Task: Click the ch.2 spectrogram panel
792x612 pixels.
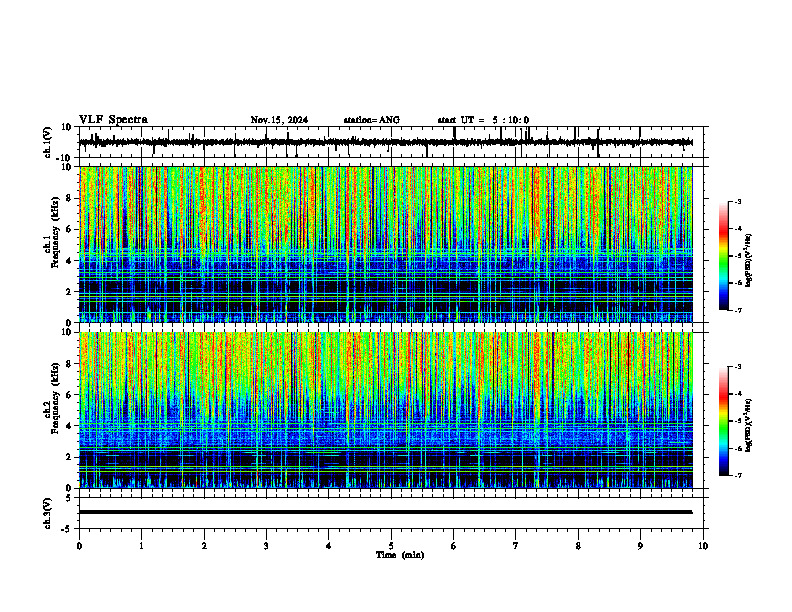Action: [393, 410]
